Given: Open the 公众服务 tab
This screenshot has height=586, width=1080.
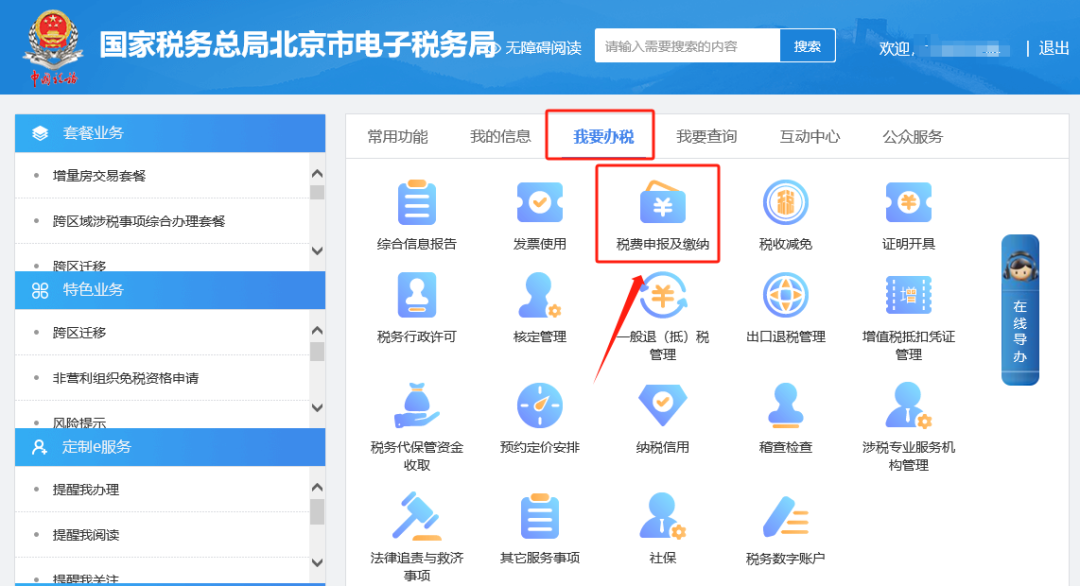Looking at the screenshot, I should 913,136.
